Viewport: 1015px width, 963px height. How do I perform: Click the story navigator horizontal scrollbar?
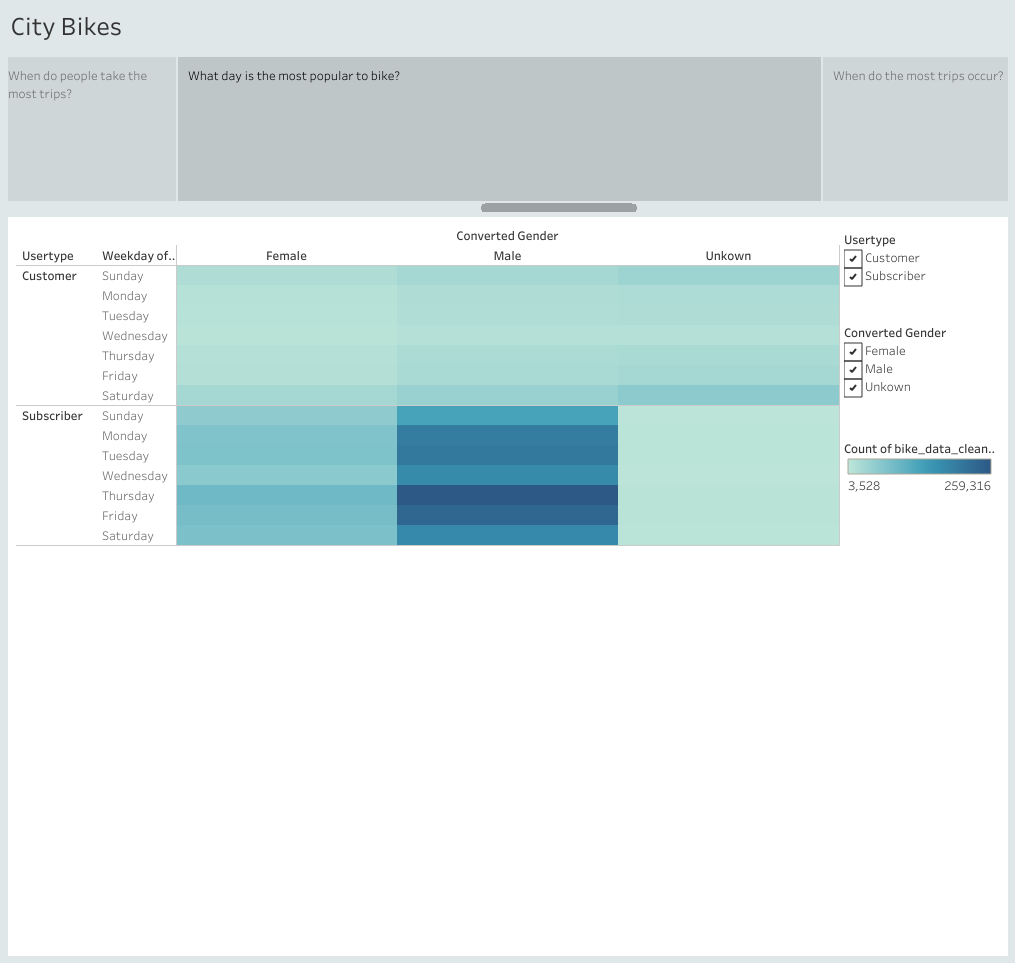559,208
